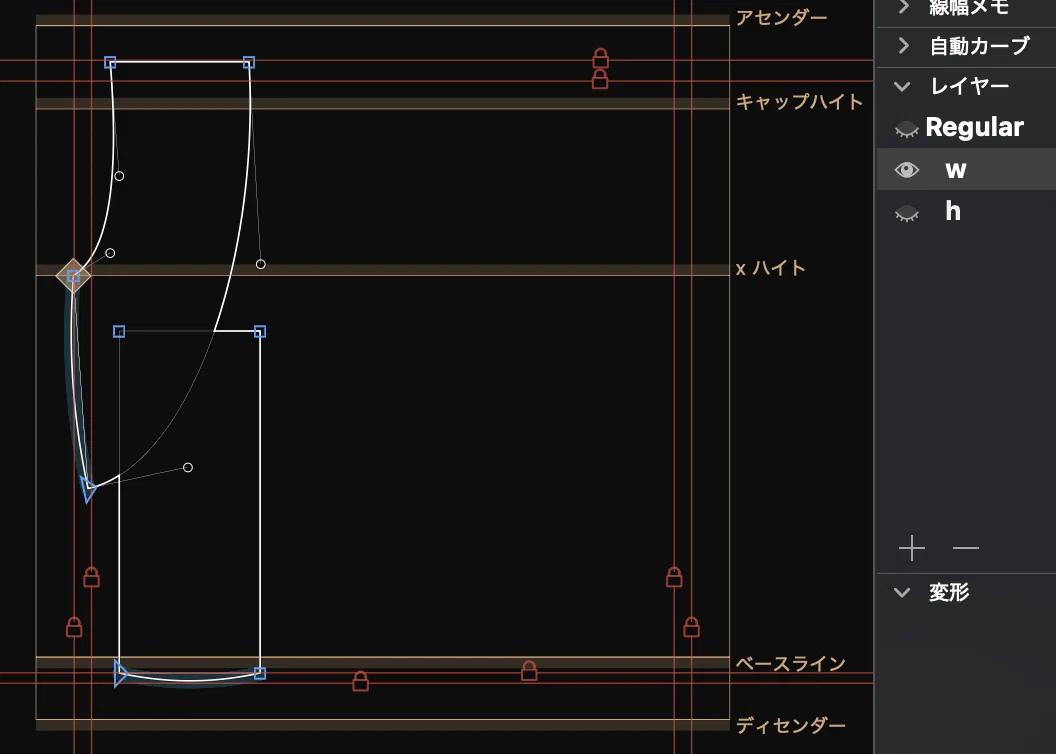1056x754 pixels.
Task: Click the ベースライン metric label
Action: click(791, 664)
